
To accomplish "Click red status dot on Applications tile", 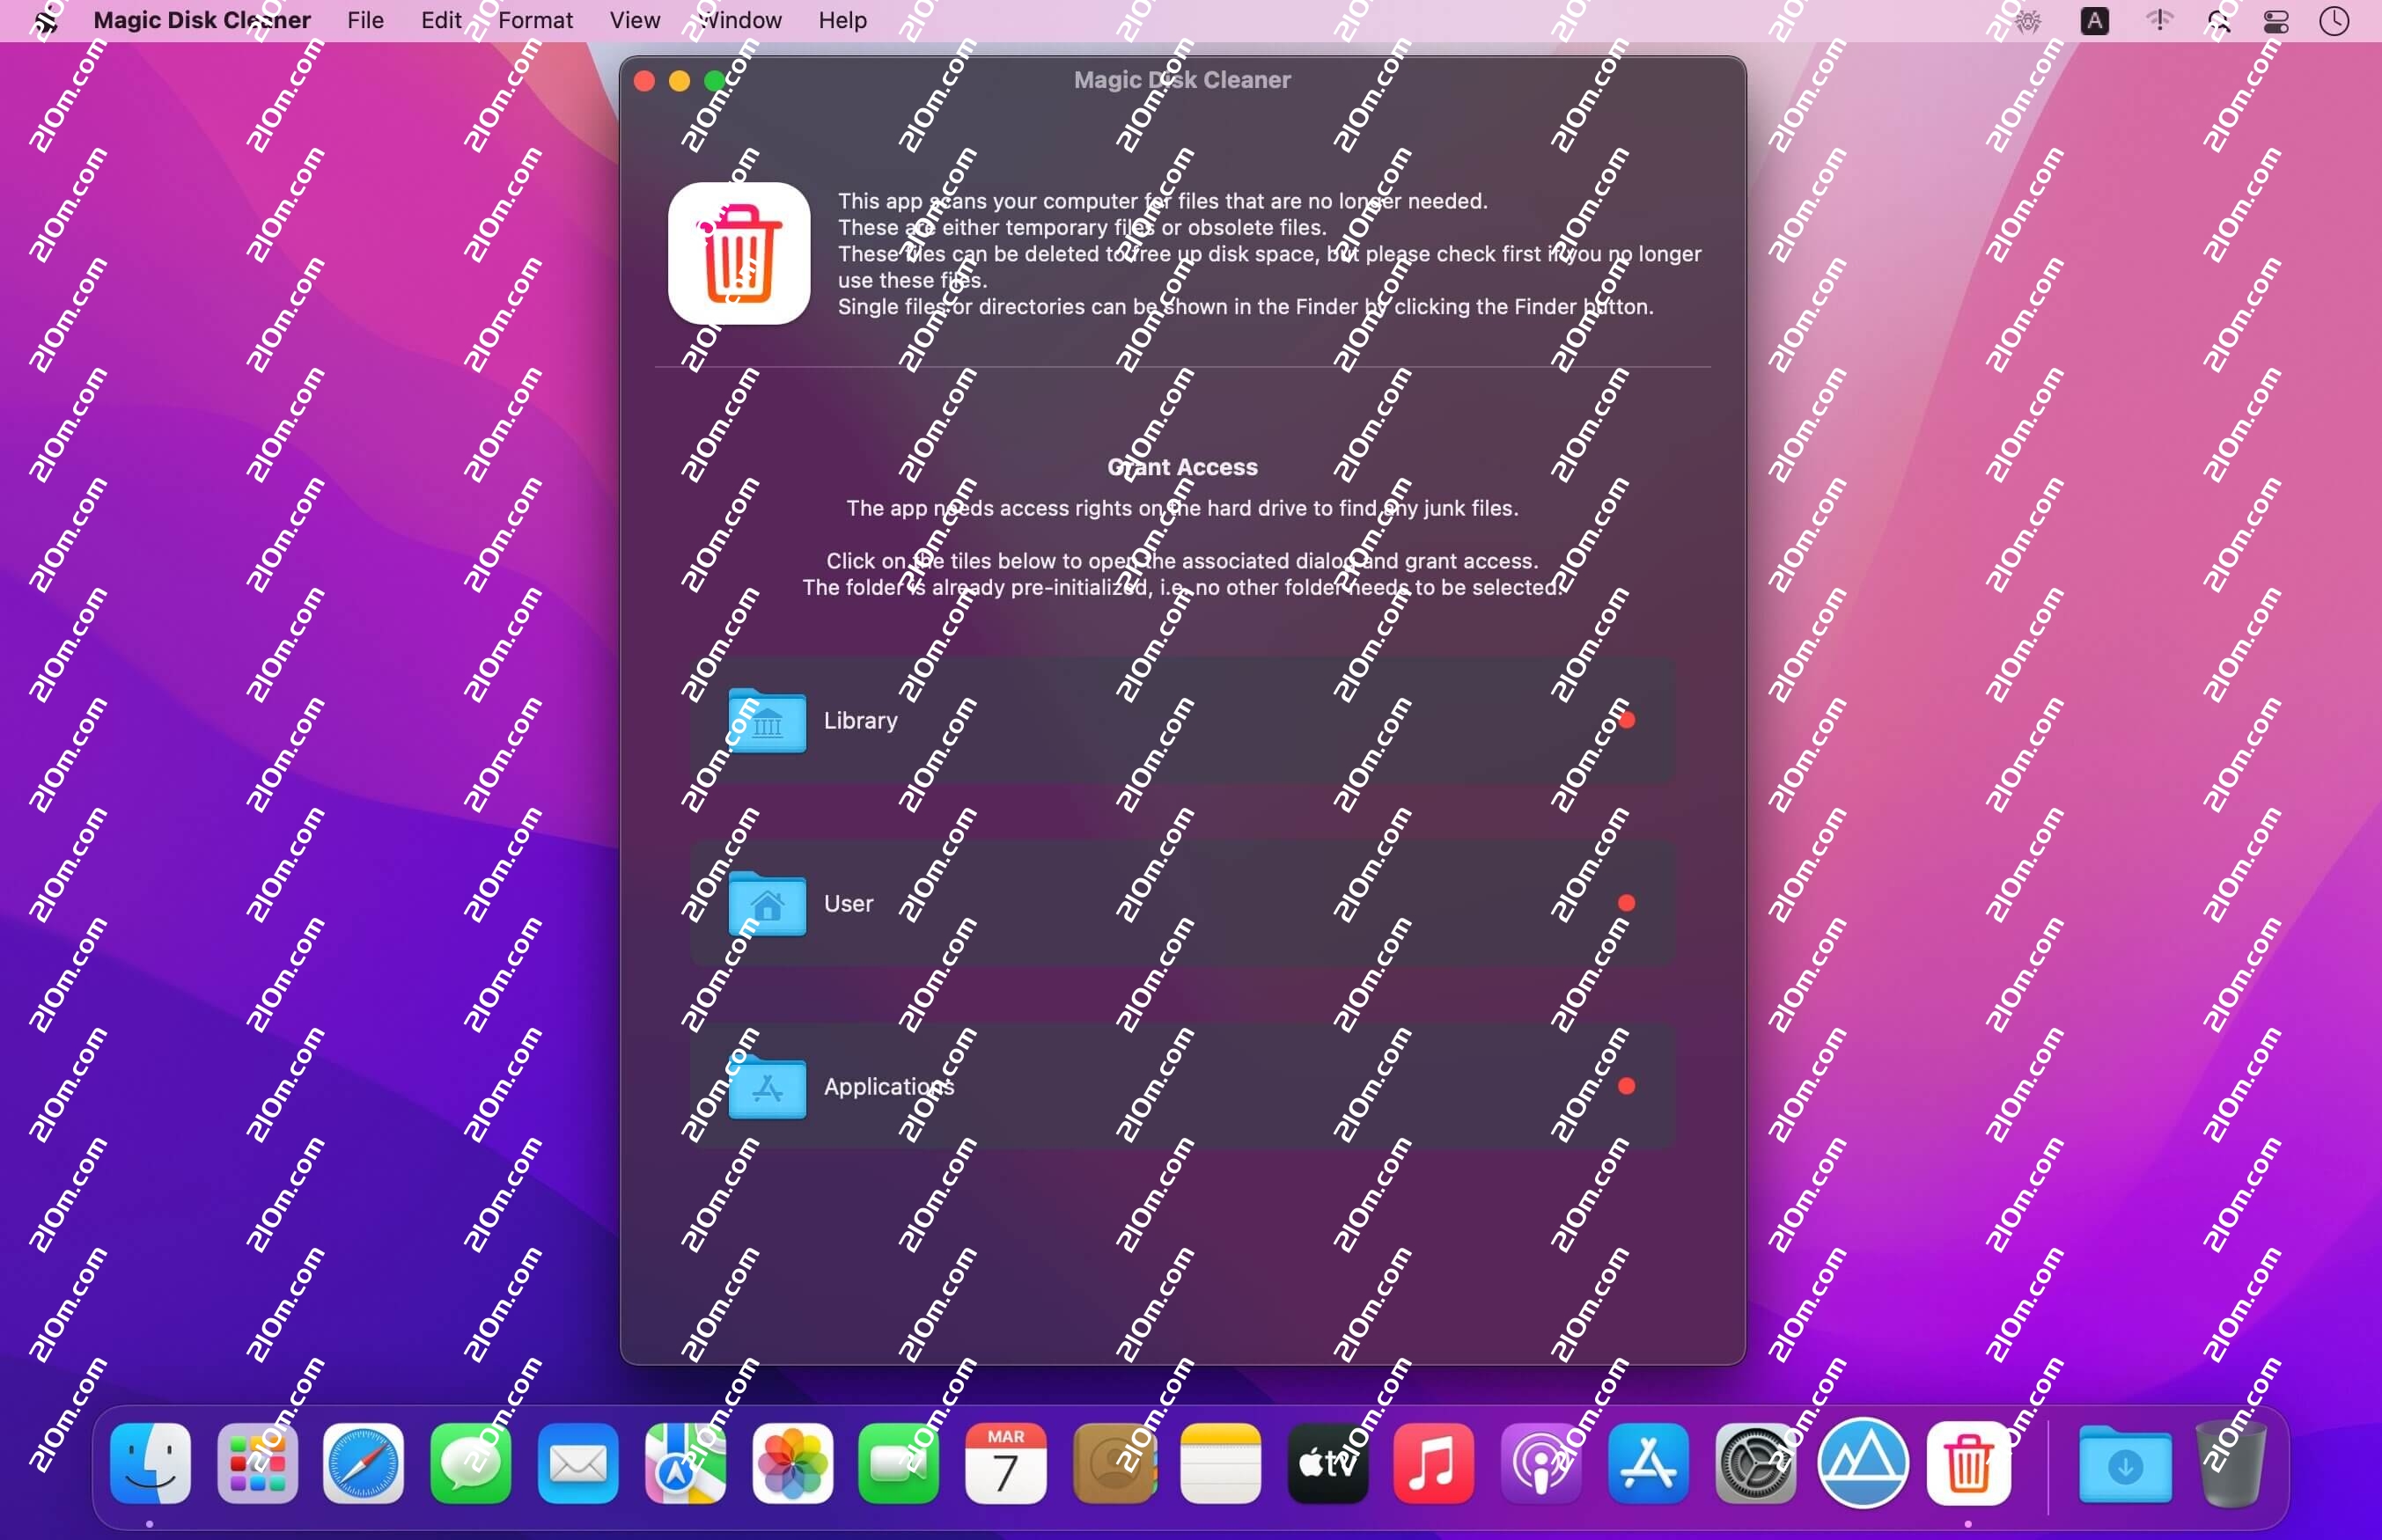I will [x=1627, y=1087].
